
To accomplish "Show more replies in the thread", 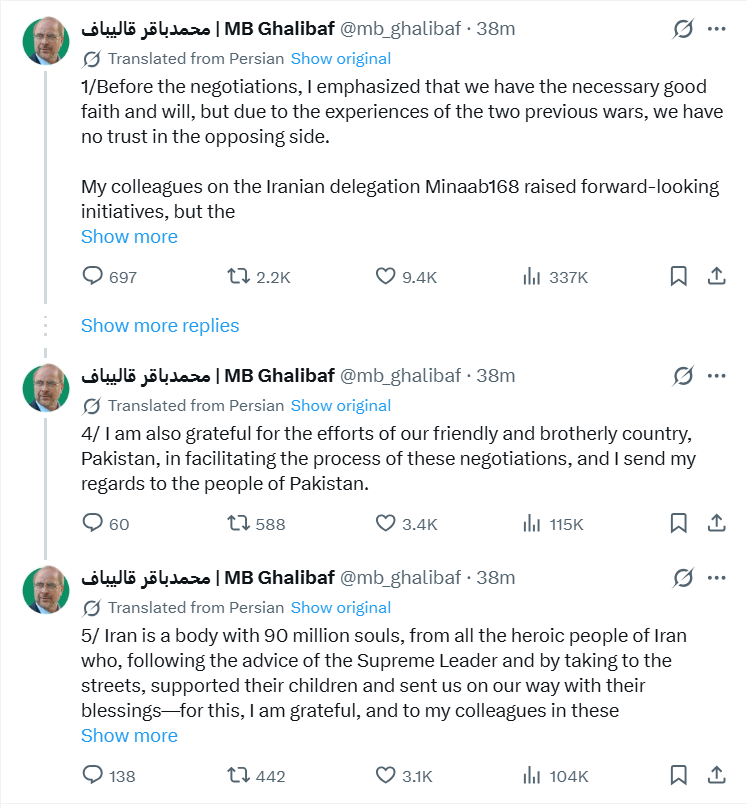I will (160, 325).
